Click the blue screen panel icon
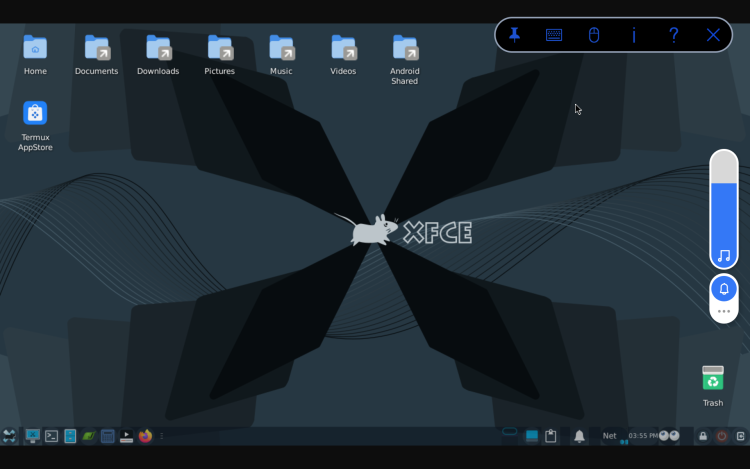 tap(532, 436)
